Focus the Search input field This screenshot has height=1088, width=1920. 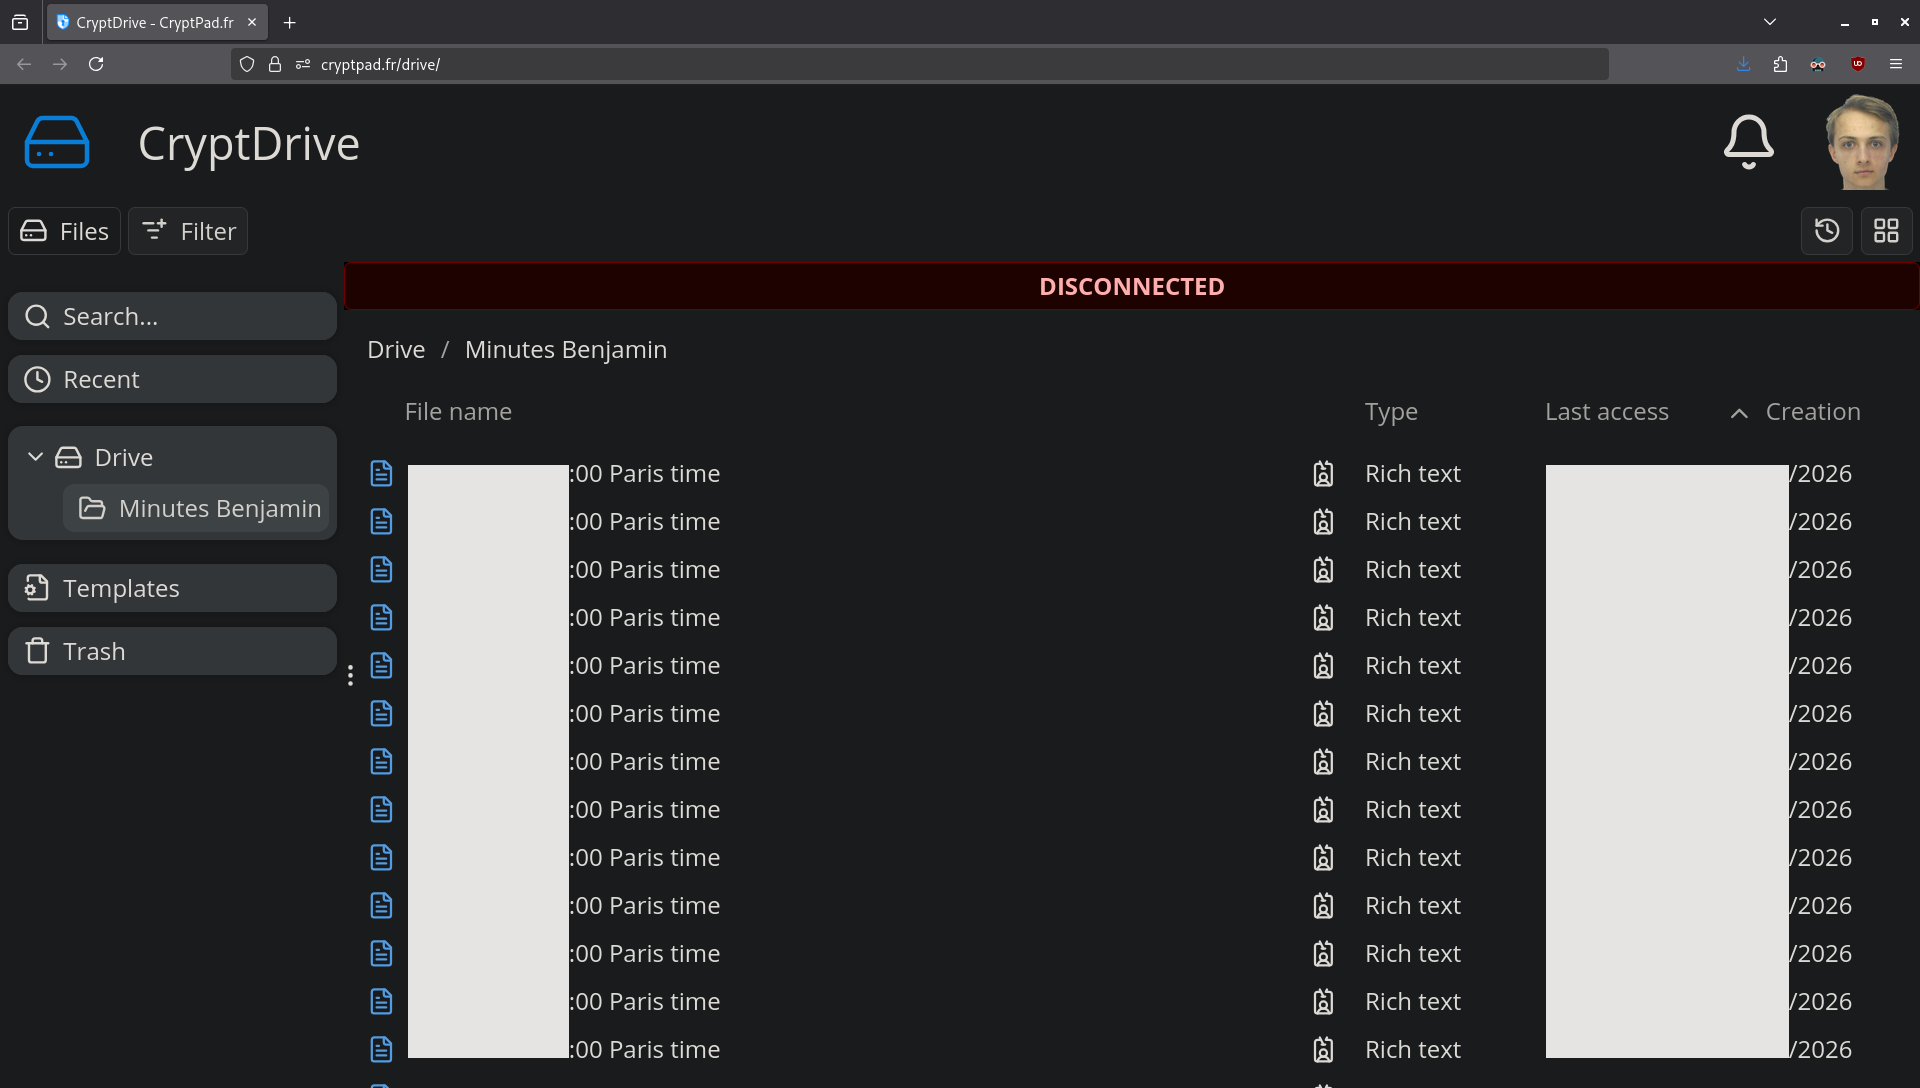[x=173, y=316]
